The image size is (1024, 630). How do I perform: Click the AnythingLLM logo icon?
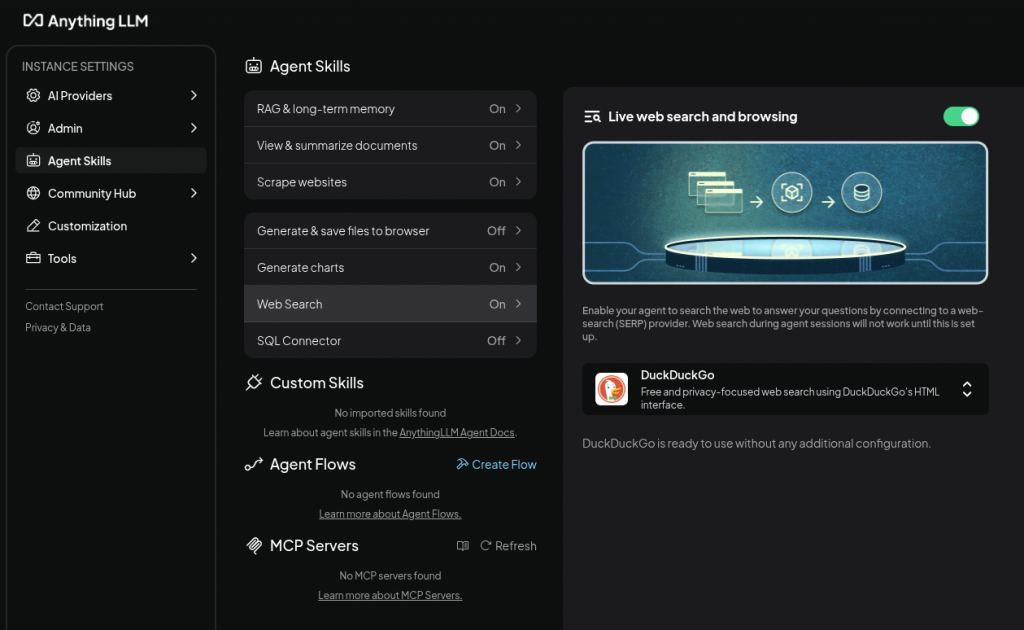(x=33, y=21)
